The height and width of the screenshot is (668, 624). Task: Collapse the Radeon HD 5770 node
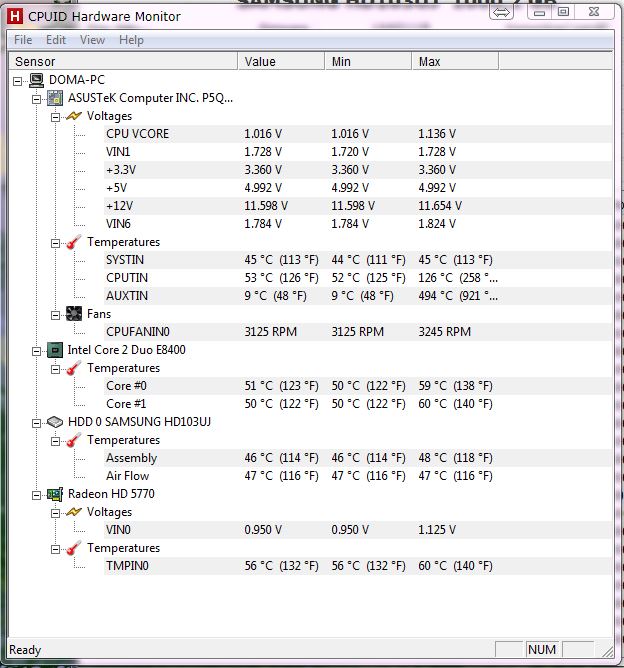tap(37, 495)
